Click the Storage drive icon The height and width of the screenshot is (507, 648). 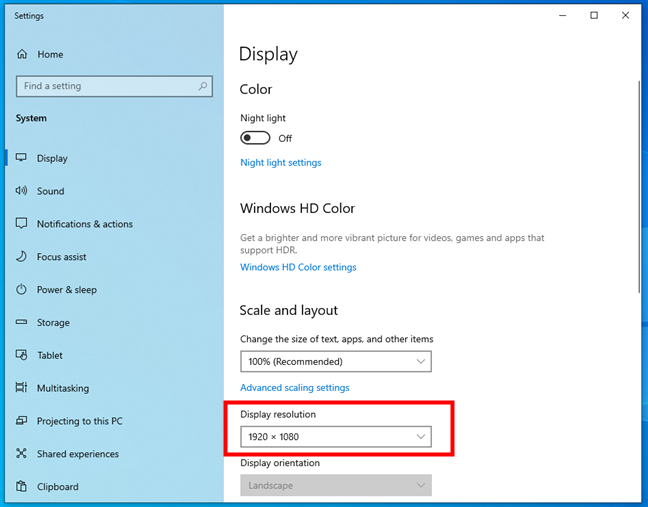click(x=21, y=323)
